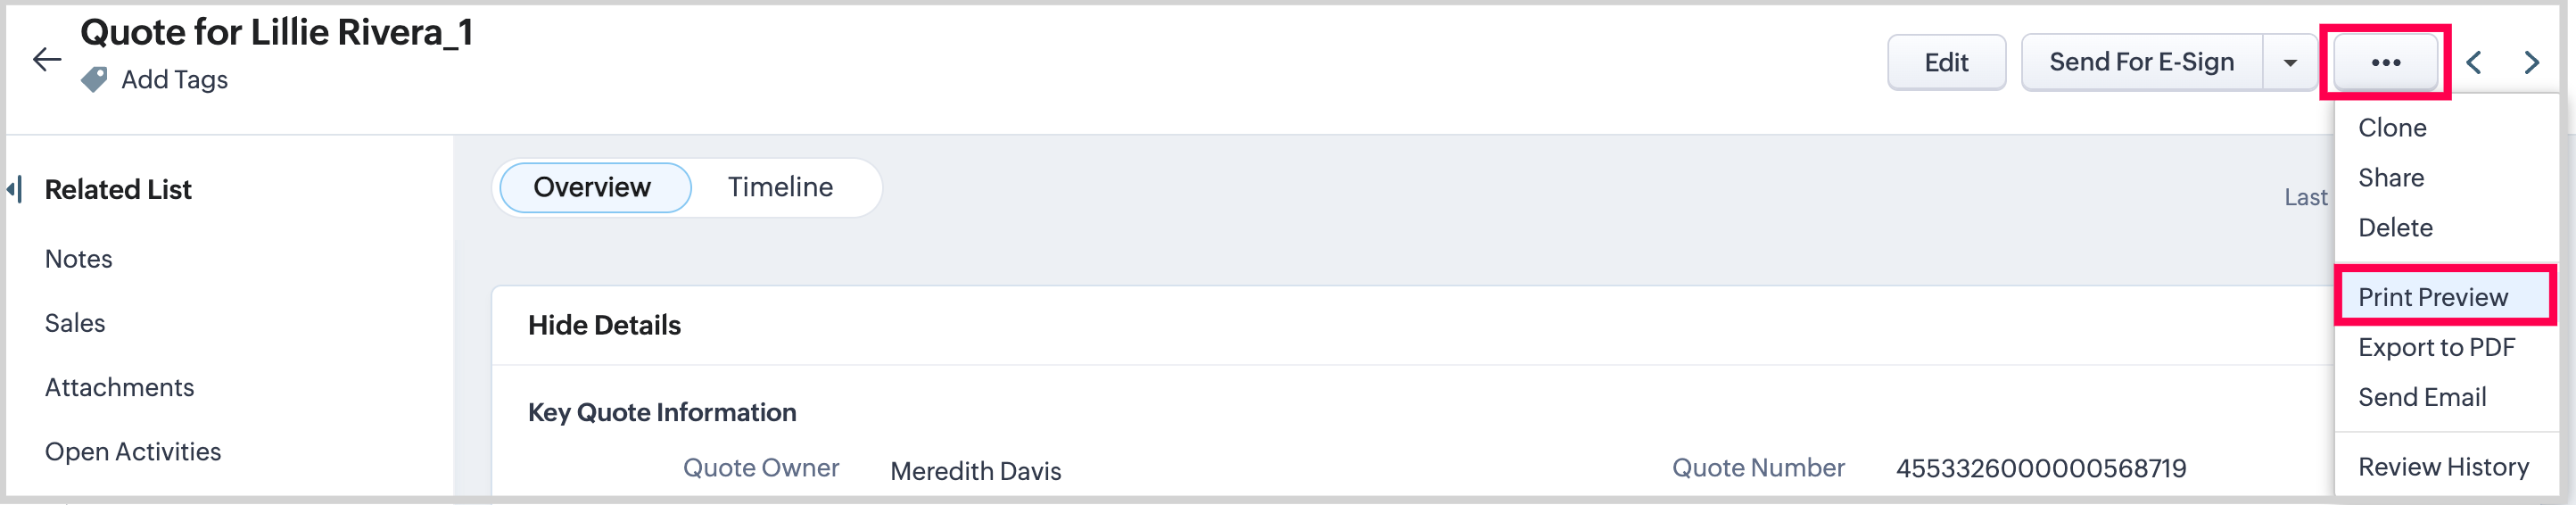Collapse the Related List sidebar
The image size is (2576, 505).
[x=14, y=189]
